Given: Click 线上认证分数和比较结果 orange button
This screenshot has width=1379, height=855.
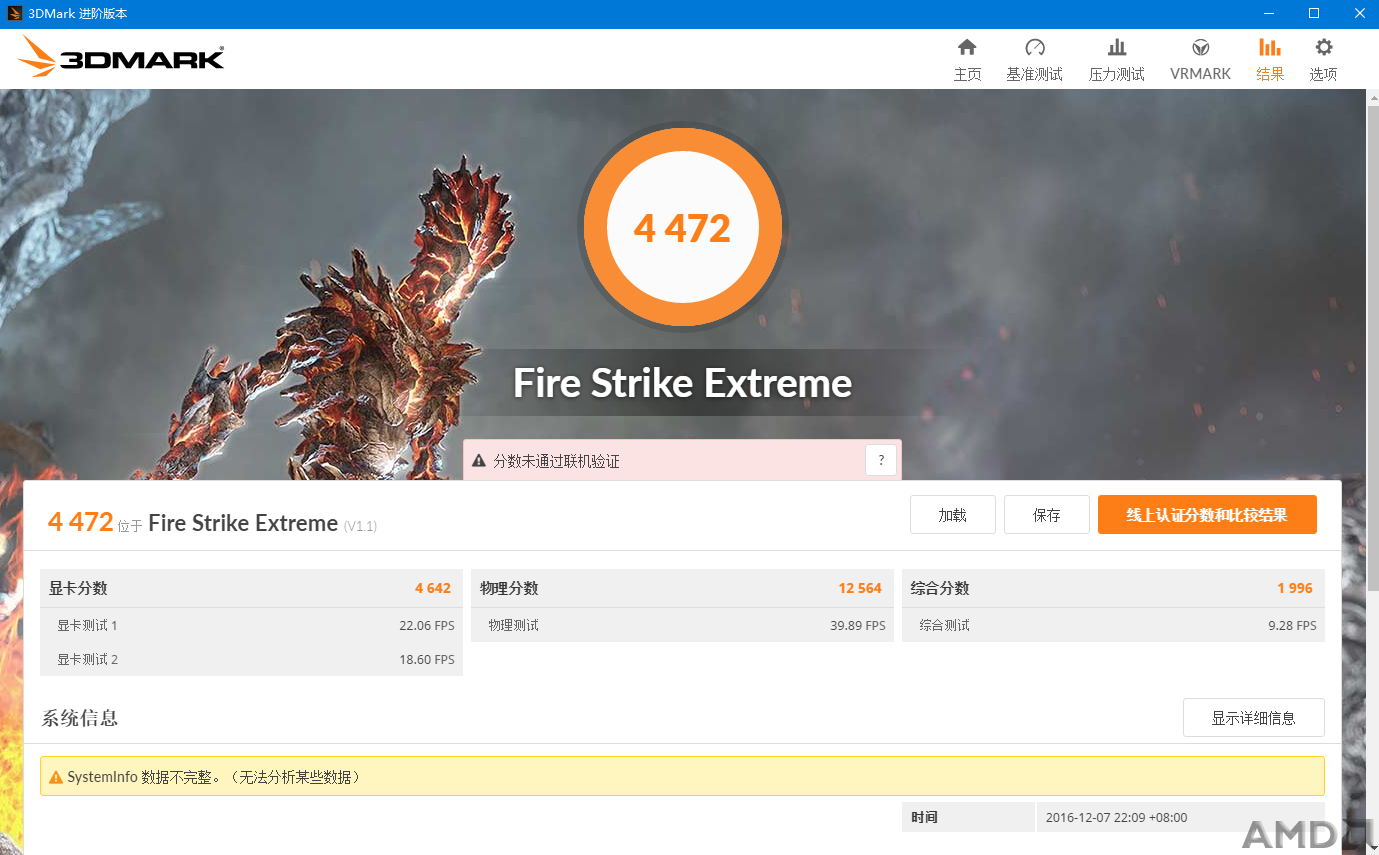Looking at the screenshot, I should [1207, 515].
